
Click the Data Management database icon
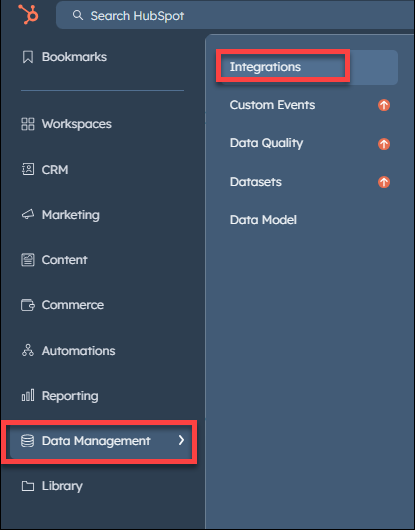click(27, 441)
